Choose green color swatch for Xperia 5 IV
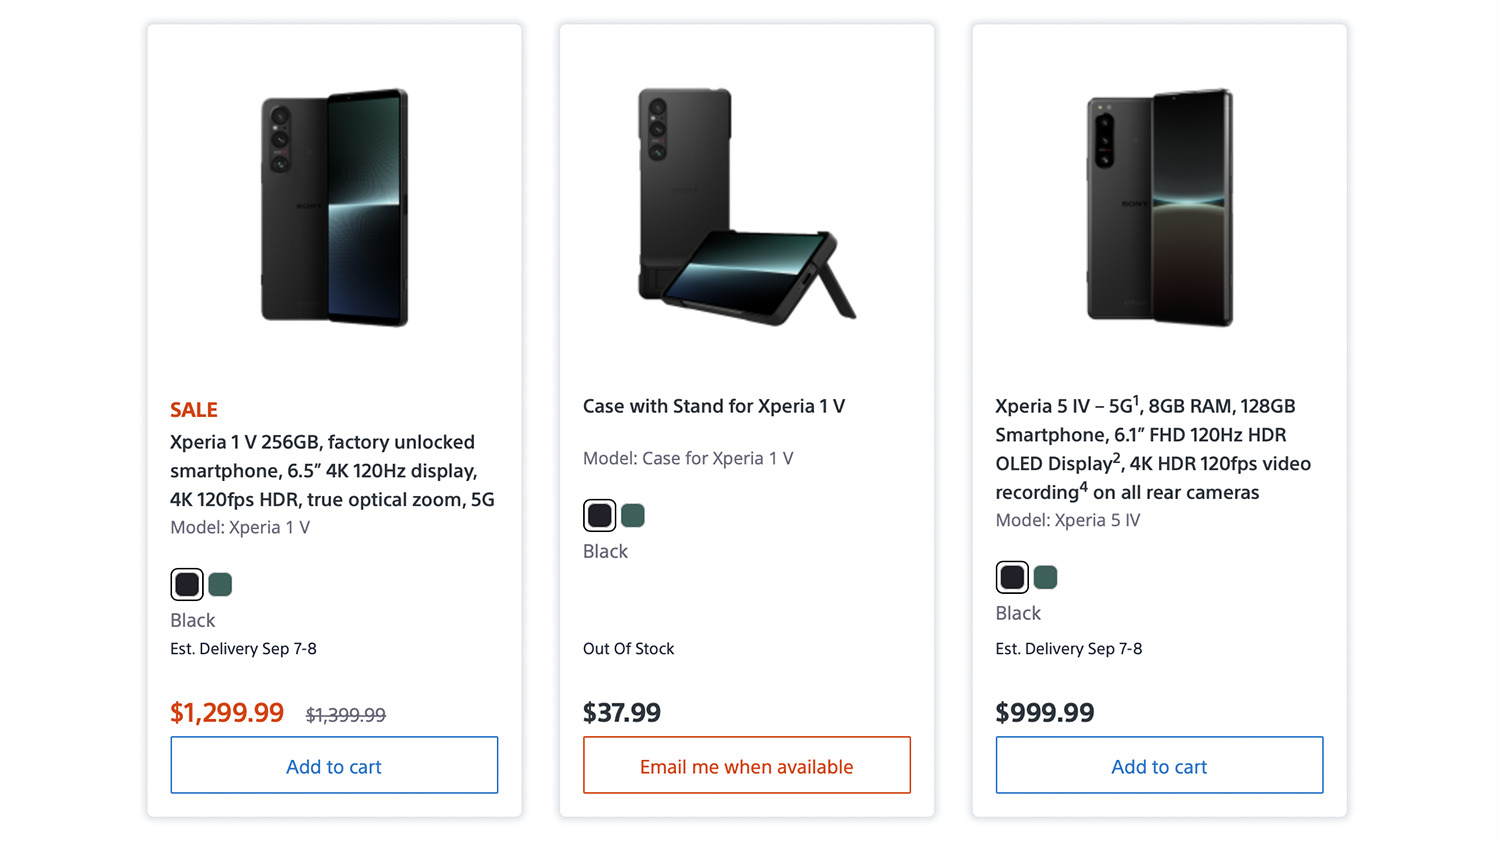The image size is (1500, 844). pos(1046,577)
